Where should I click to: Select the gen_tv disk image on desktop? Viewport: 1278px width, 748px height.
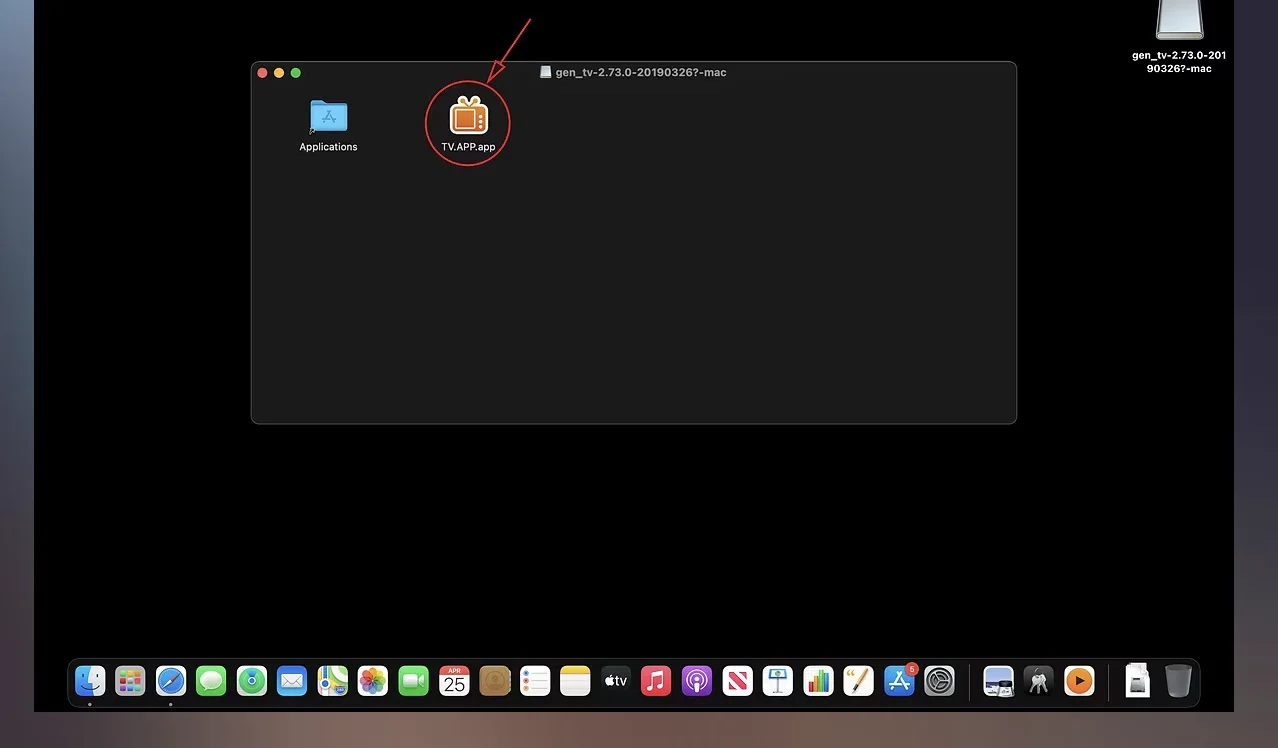click(x=1180, y=20)
